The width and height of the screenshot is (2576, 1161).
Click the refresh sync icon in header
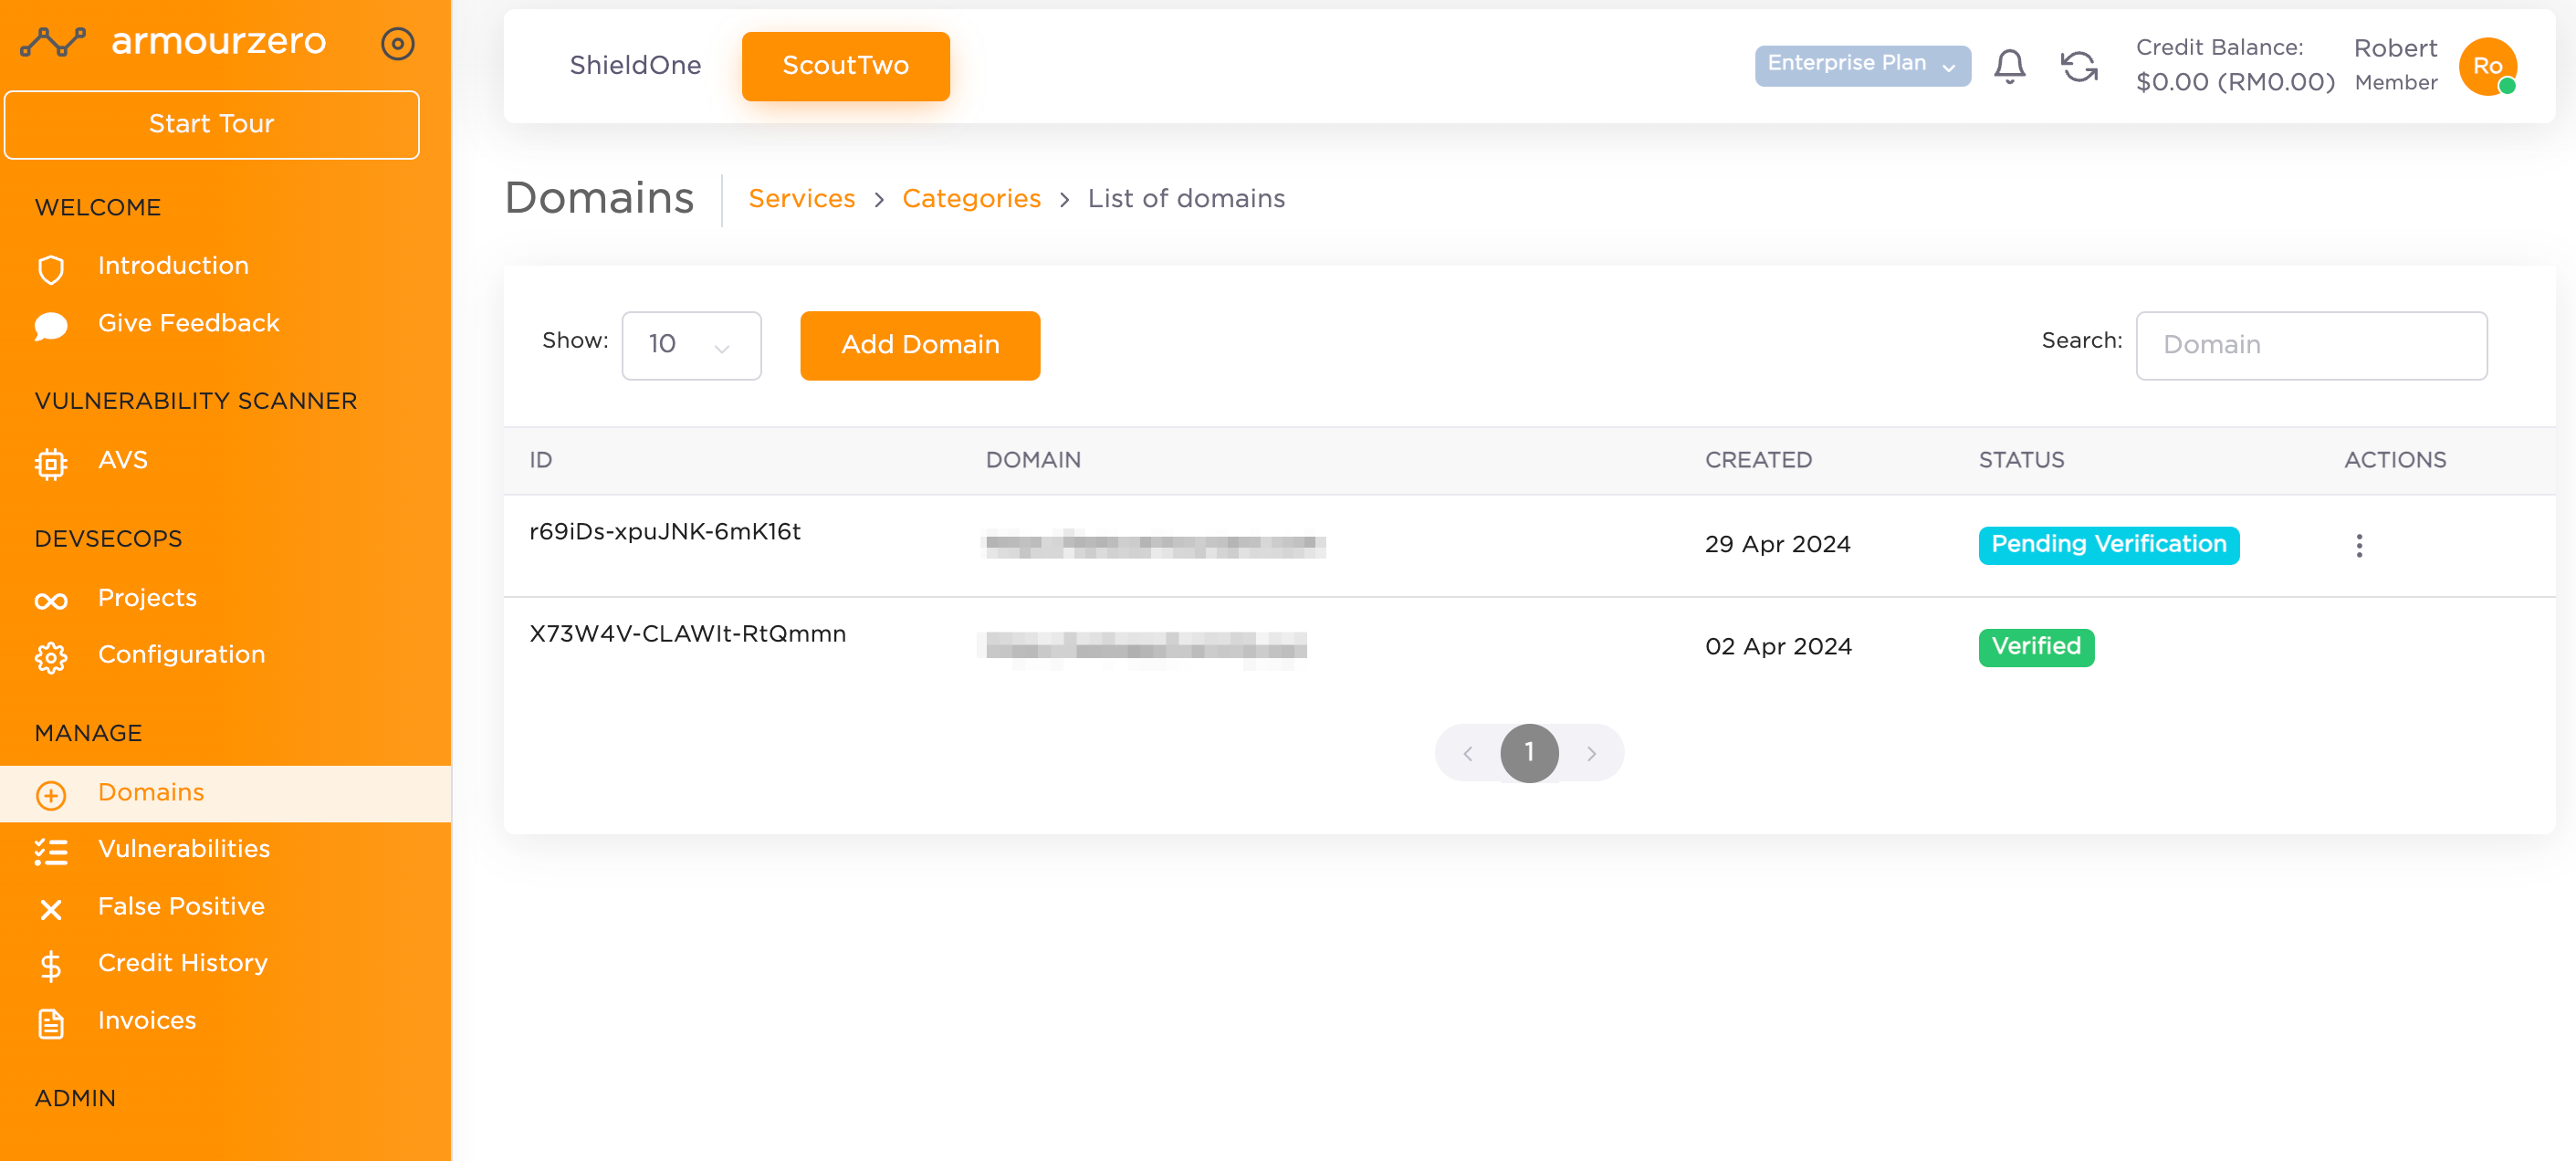click(2079, 66)
